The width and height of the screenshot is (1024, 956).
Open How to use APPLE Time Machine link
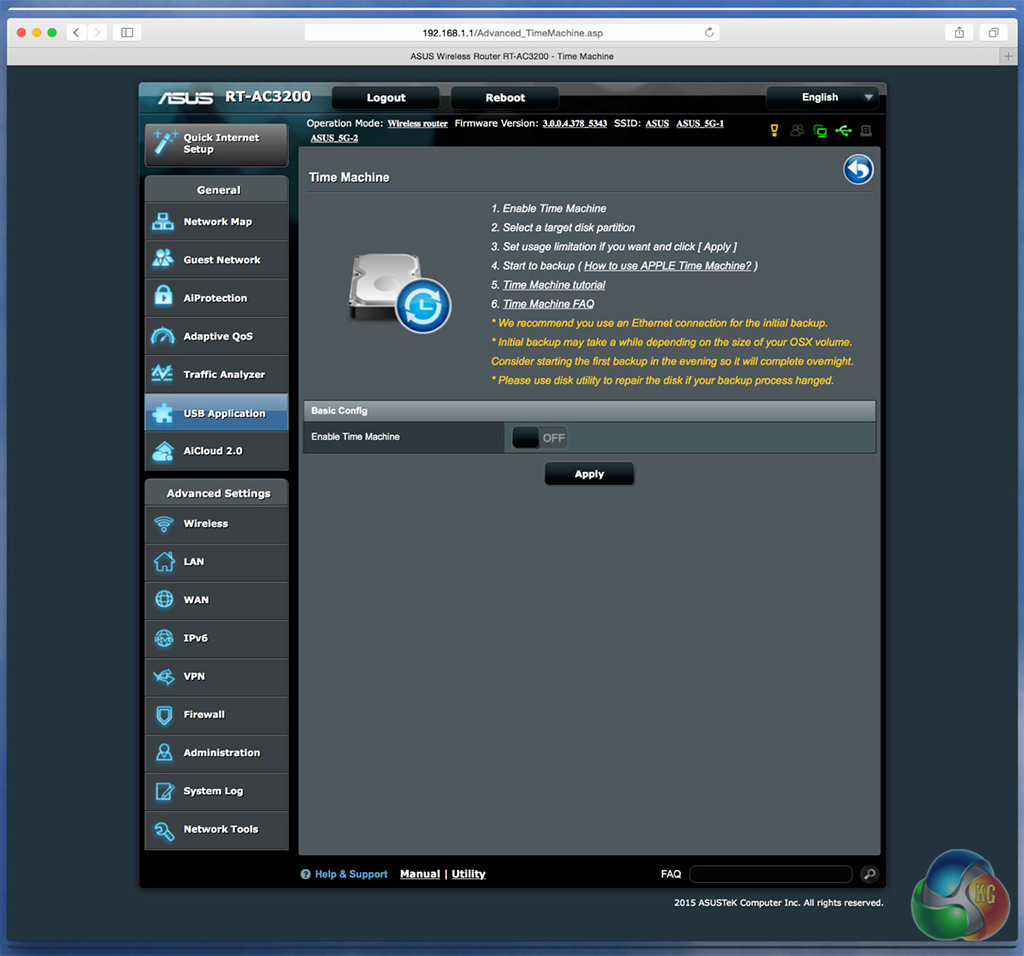(x=667, y=266)
